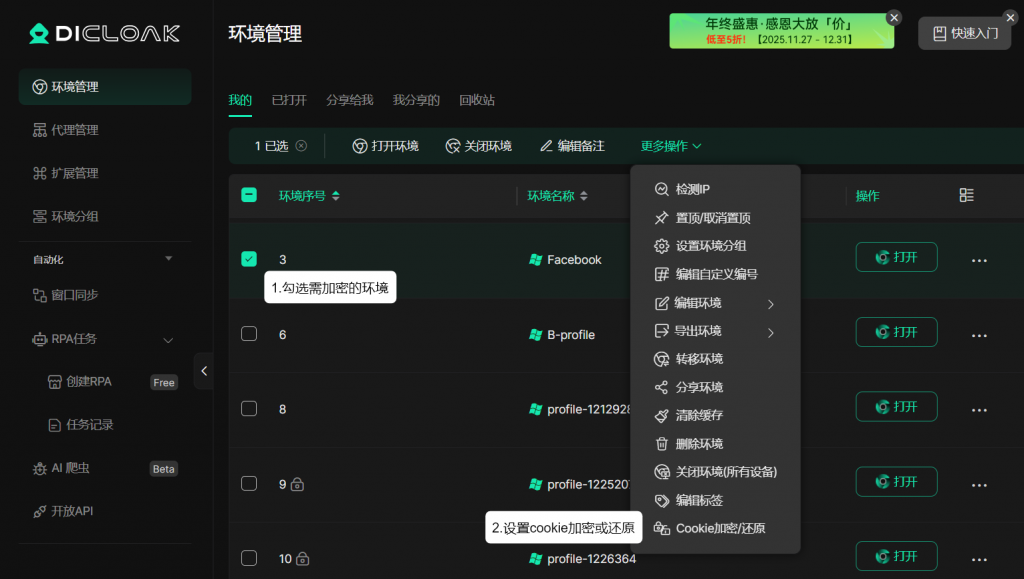Click the clear selection icon beside 1 已选
The width and height of the screenshot is (1024, 579).
(x=301, y=146)
